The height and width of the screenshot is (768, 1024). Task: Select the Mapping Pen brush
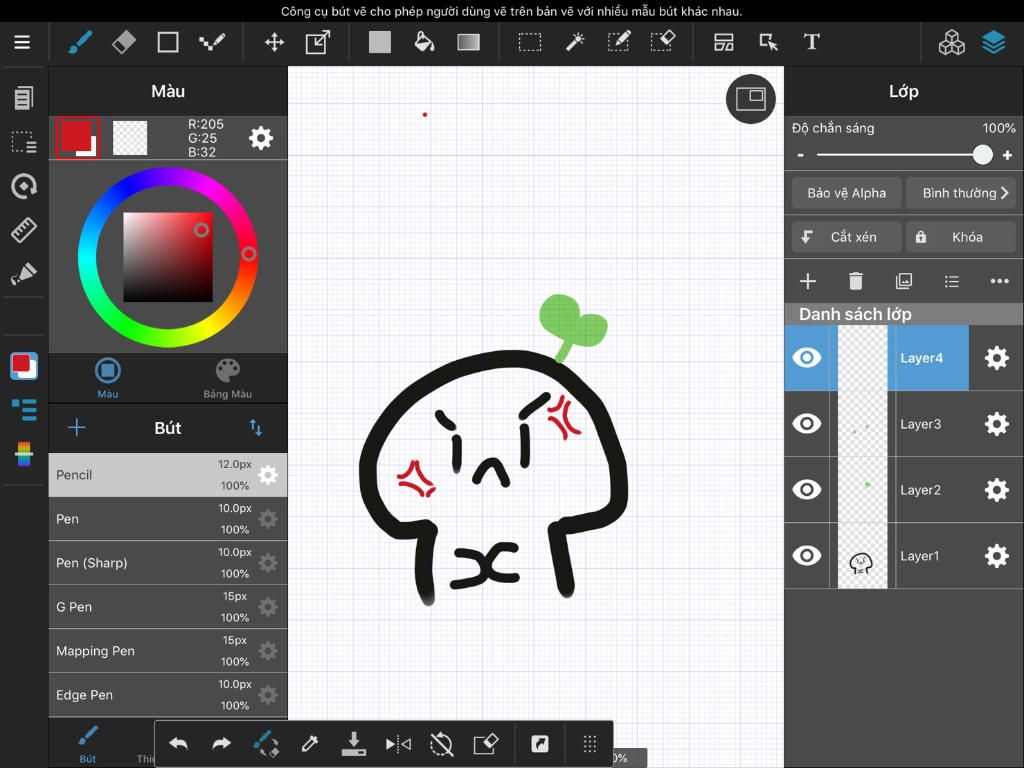click(168, 651)
